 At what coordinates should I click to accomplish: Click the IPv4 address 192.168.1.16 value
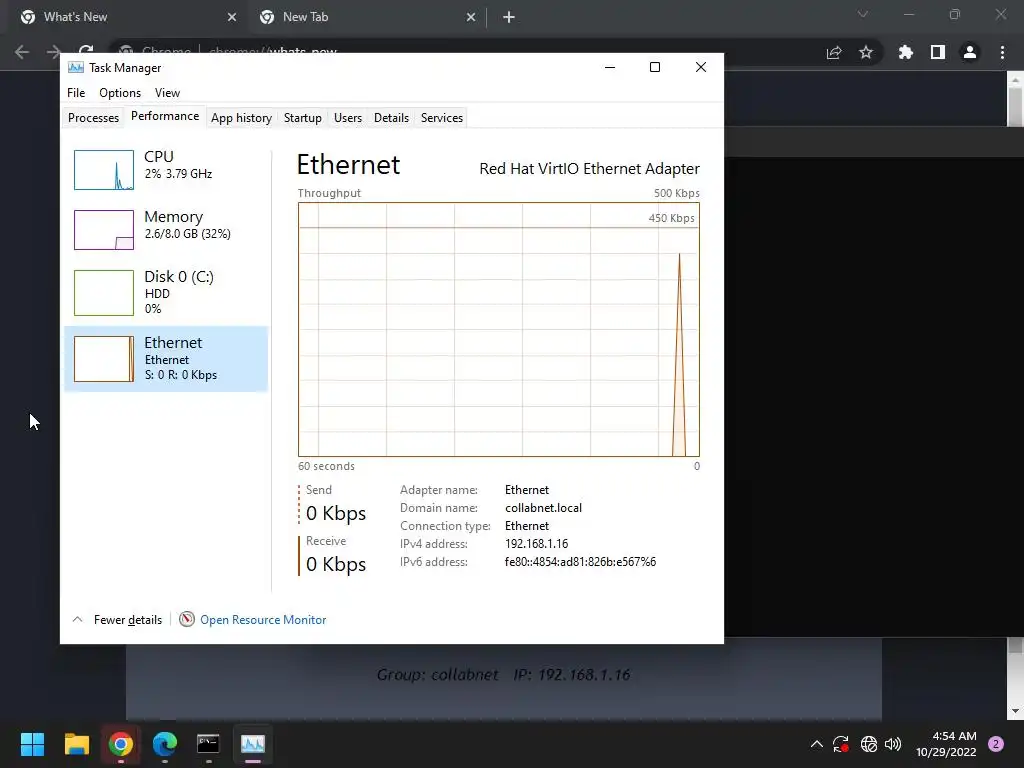(536, 544)
